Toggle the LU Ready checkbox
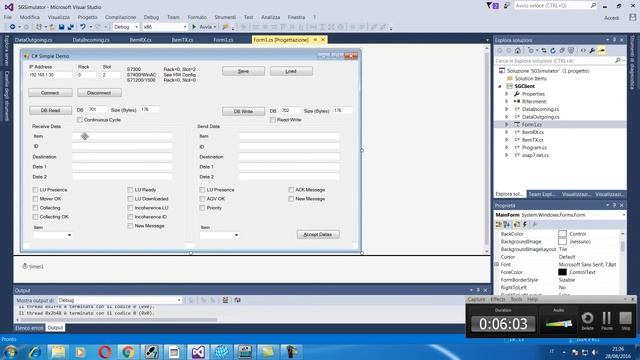Image resolution: width=640 pixels, height=360 pixels. pos(130,190)
